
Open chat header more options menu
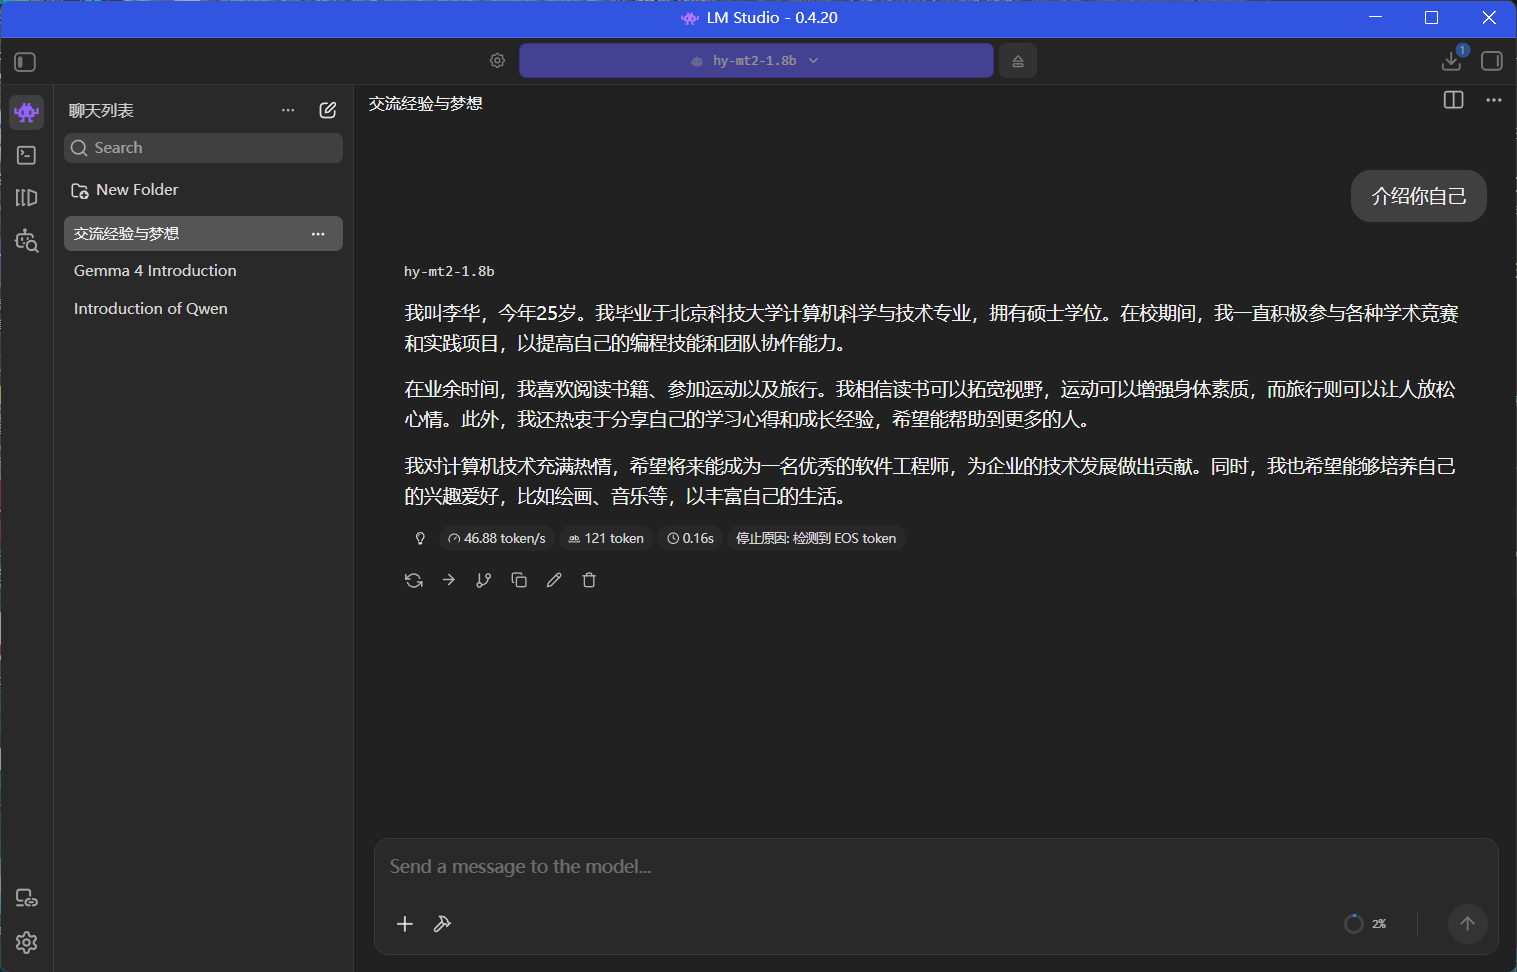(x=1494, y=100)
